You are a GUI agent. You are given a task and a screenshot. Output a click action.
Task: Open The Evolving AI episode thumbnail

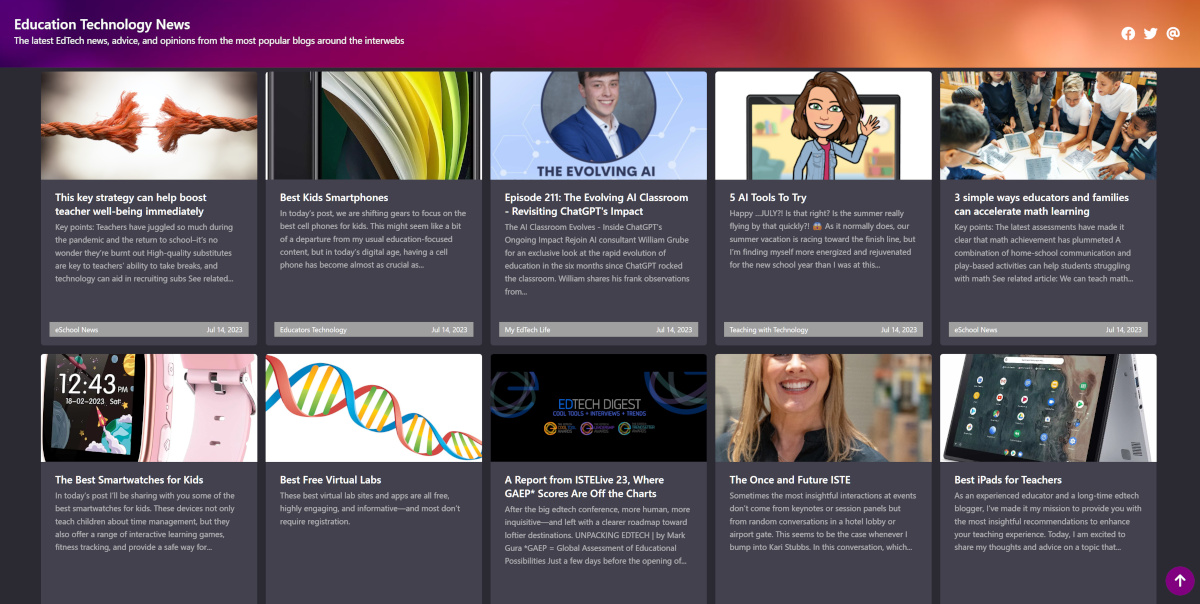point(598,125)
